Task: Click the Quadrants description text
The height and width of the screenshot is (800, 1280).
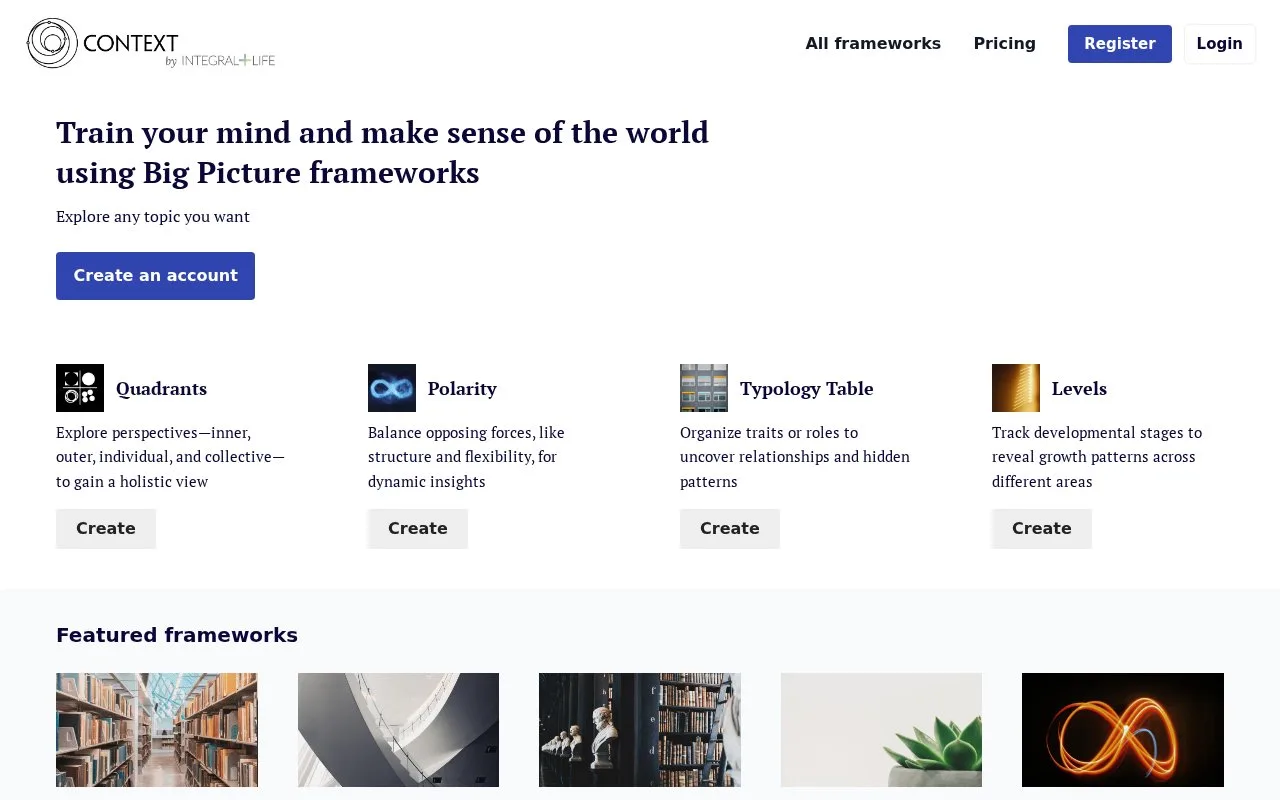Action: point(170,457)
